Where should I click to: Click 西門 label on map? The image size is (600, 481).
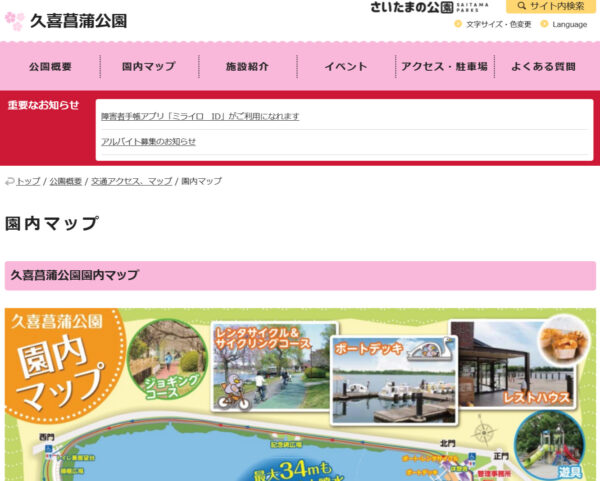(47, 437)
